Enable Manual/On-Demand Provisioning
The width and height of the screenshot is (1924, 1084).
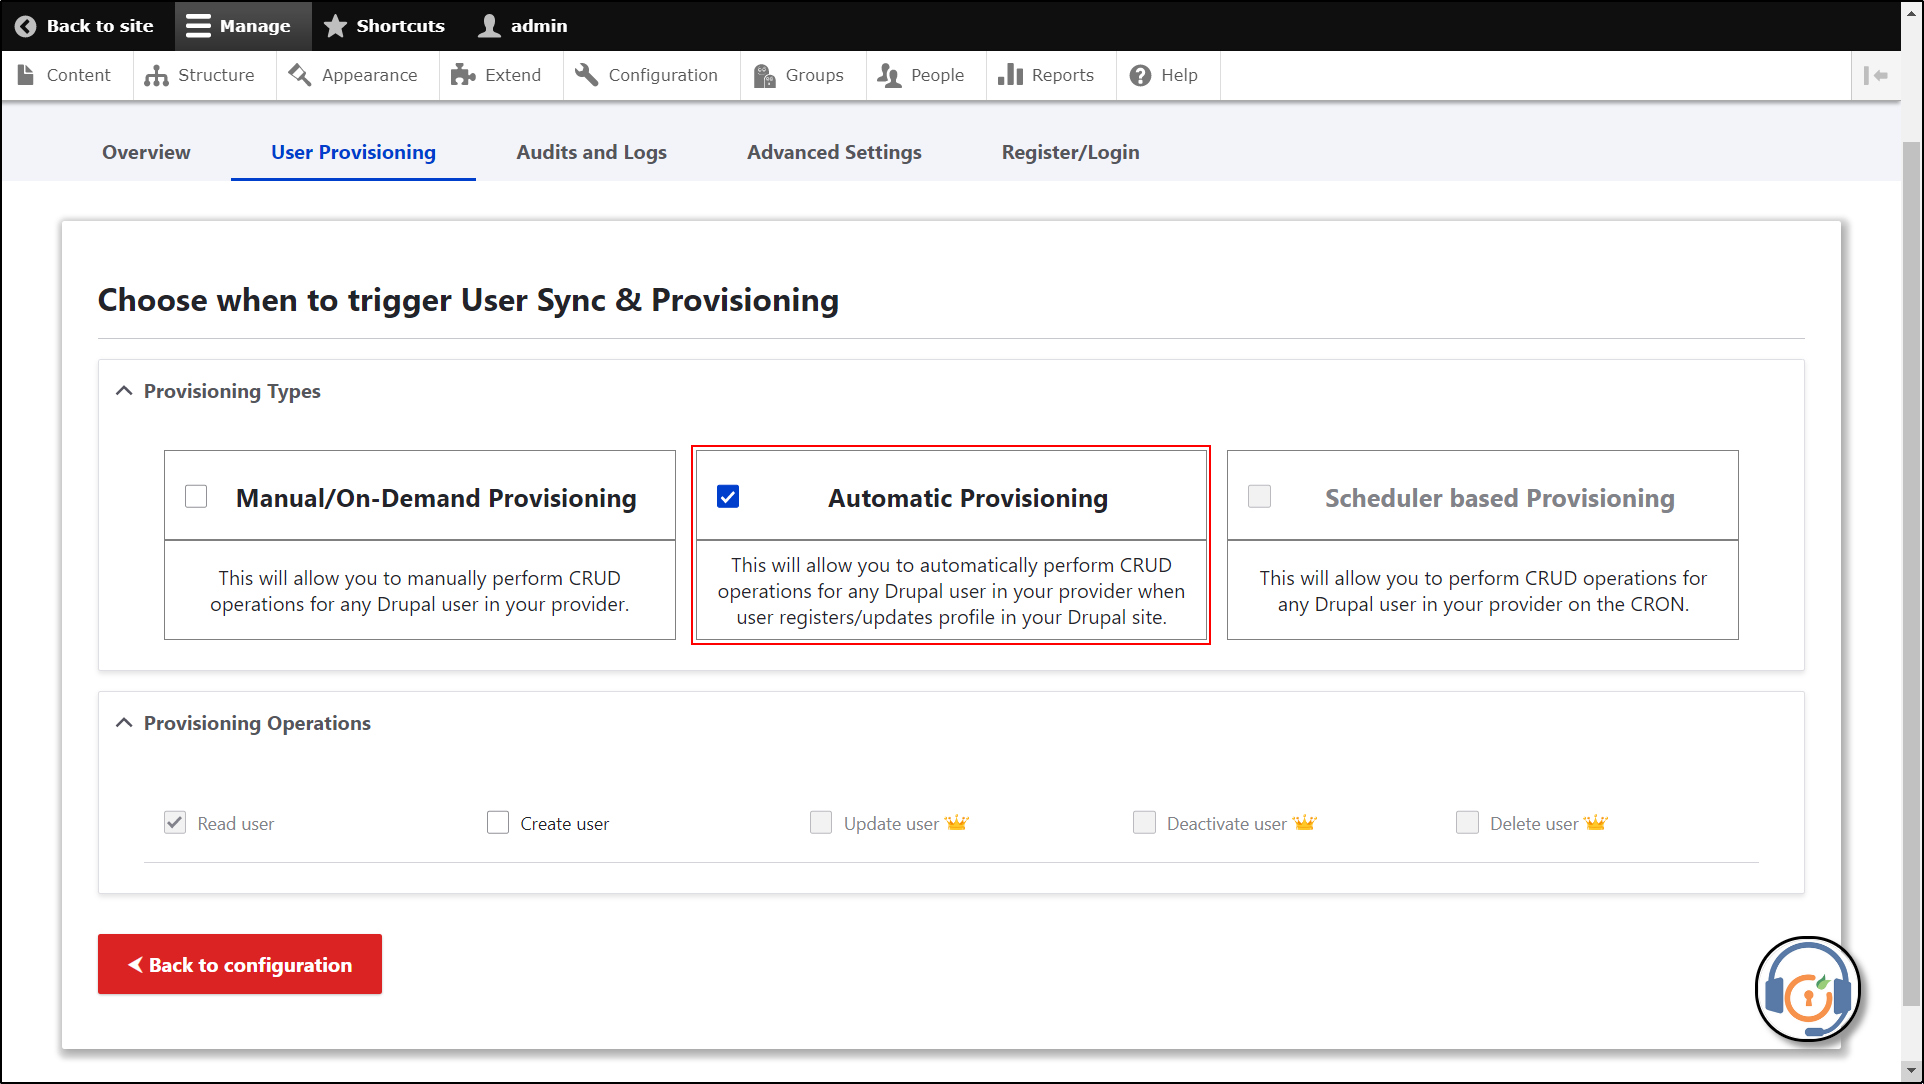coord(195,495)
